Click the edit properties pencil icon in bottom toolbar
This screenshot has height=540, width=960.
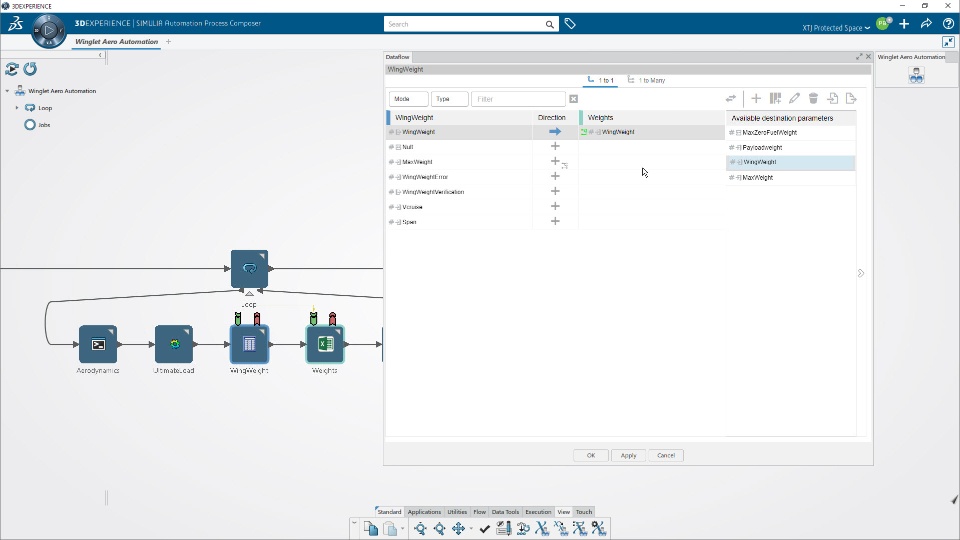click(504, 528)
